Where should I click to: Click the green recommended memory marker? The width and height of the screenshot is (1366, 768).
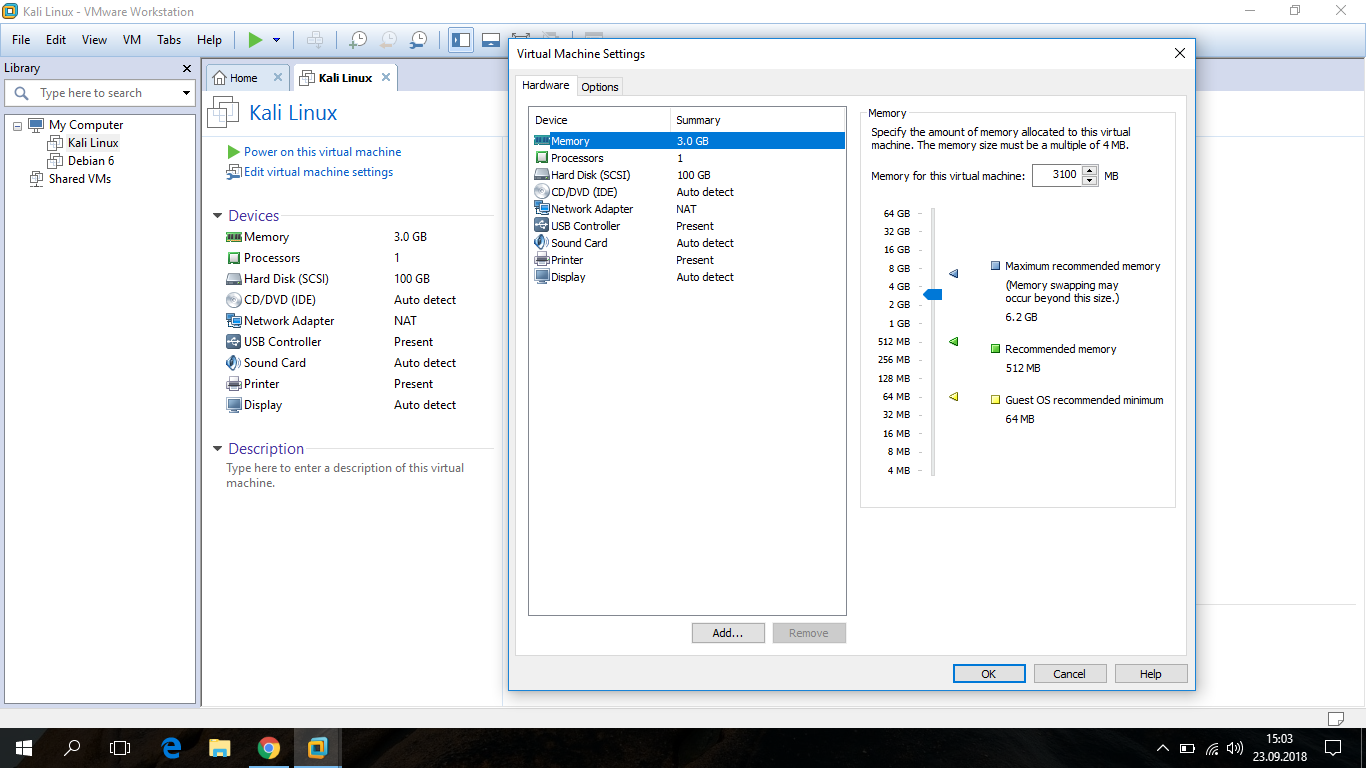pos(953,342)
